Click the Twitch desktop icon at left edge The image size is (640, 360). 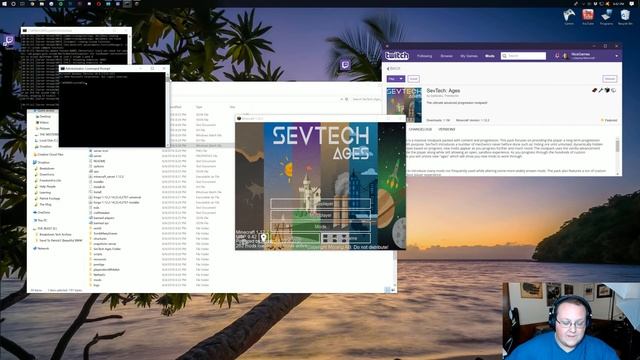tap(9, 41)
